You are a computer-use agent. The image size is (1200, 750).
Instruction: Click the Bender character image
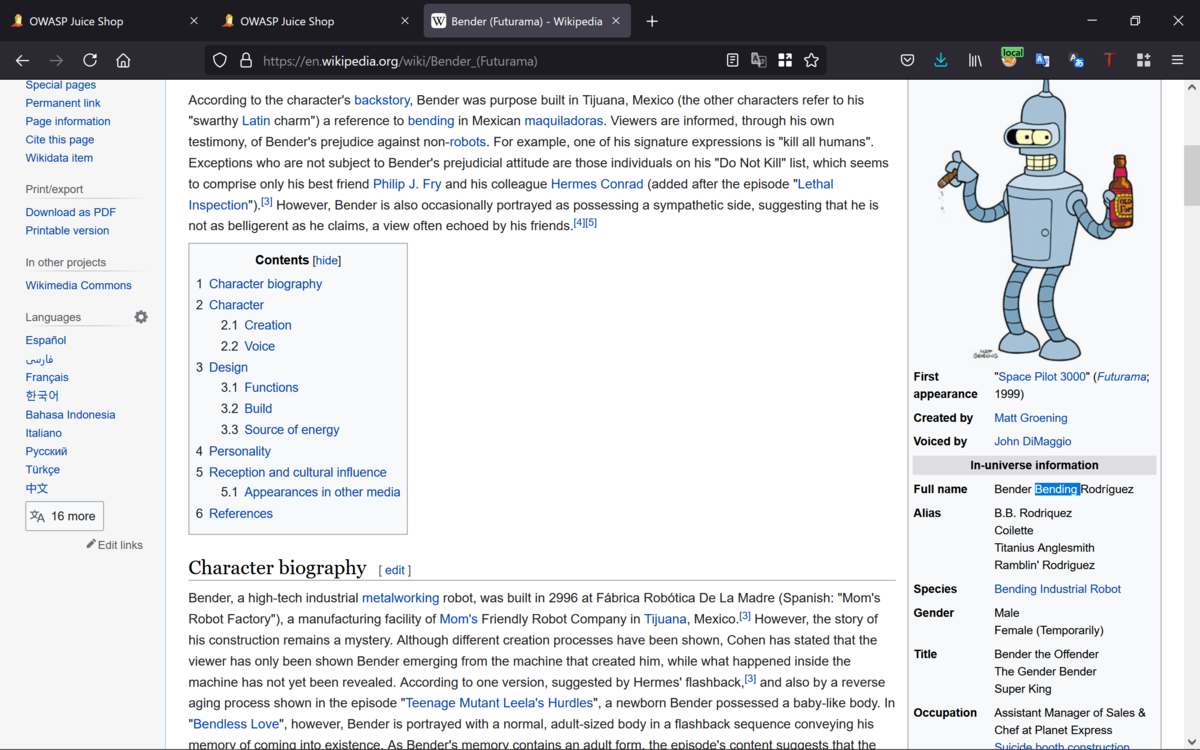(x=1034, y=220)
